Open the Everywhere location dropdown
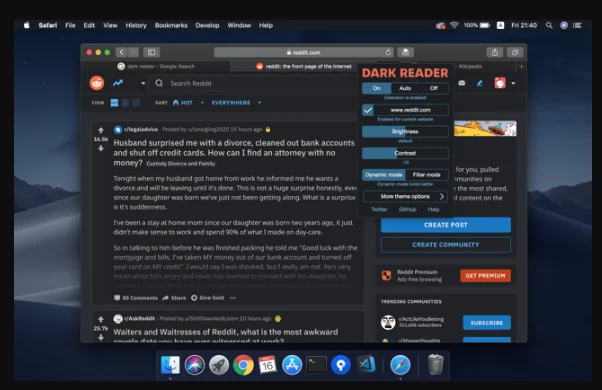Screen dimensions: 602x390 [x=236, y=103]
